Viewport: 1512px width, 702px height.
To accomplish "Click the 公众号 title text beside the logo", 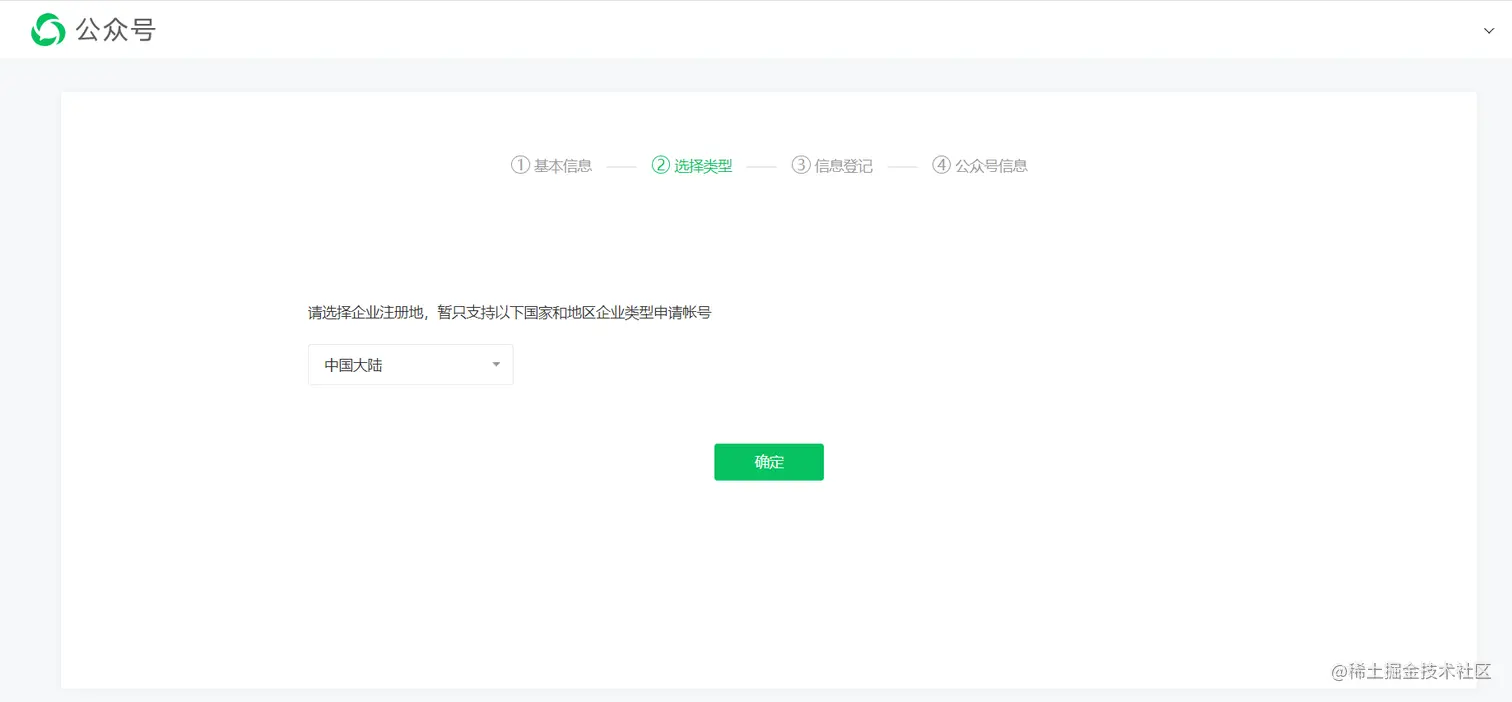I will click(116, 30).
